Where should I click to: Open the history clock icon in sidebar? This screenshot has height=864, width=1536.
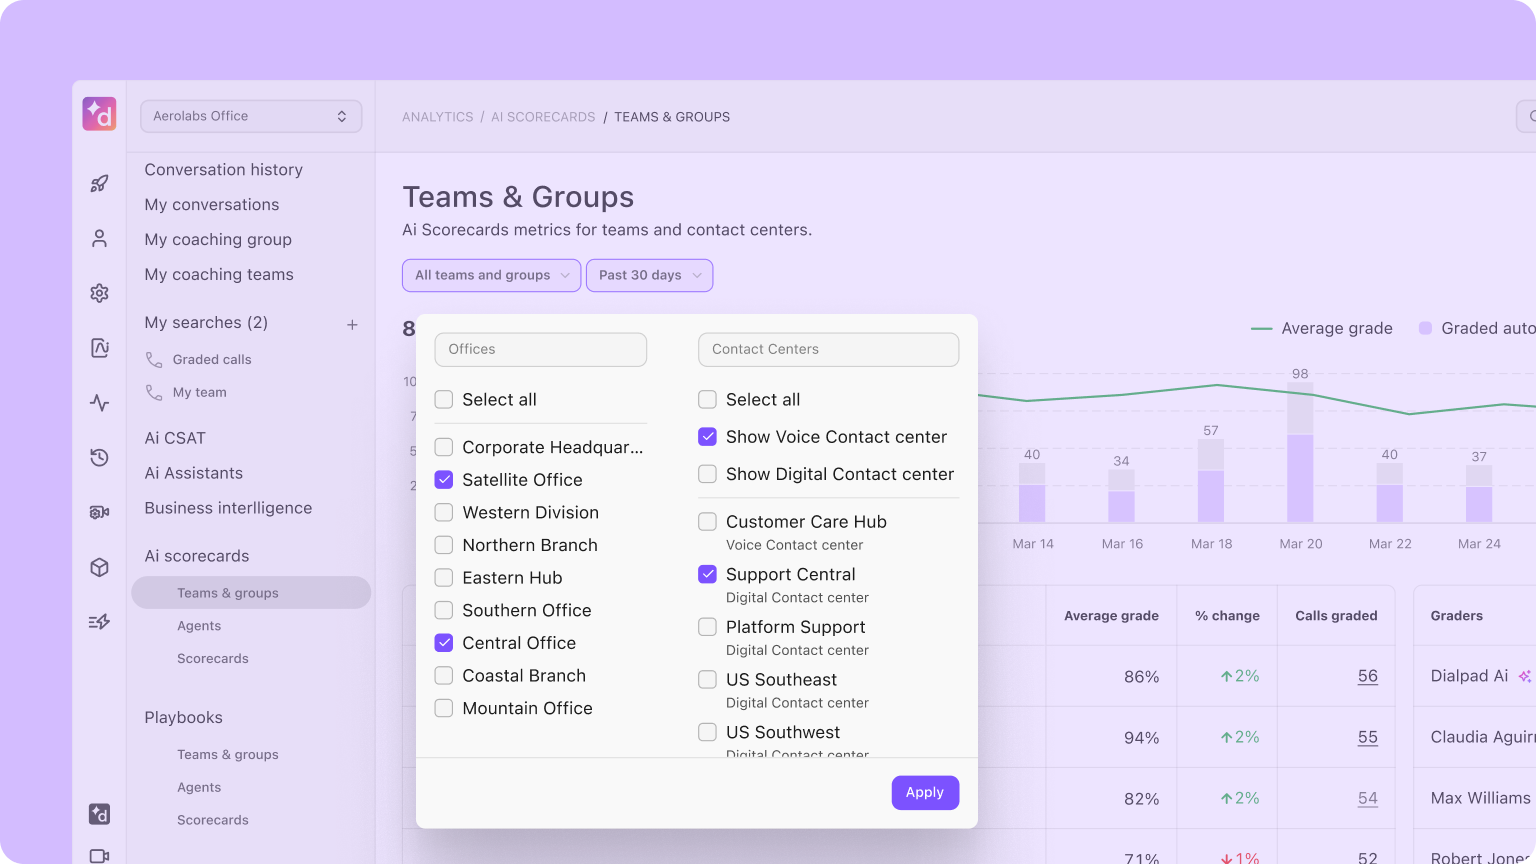tap(98, 457)
